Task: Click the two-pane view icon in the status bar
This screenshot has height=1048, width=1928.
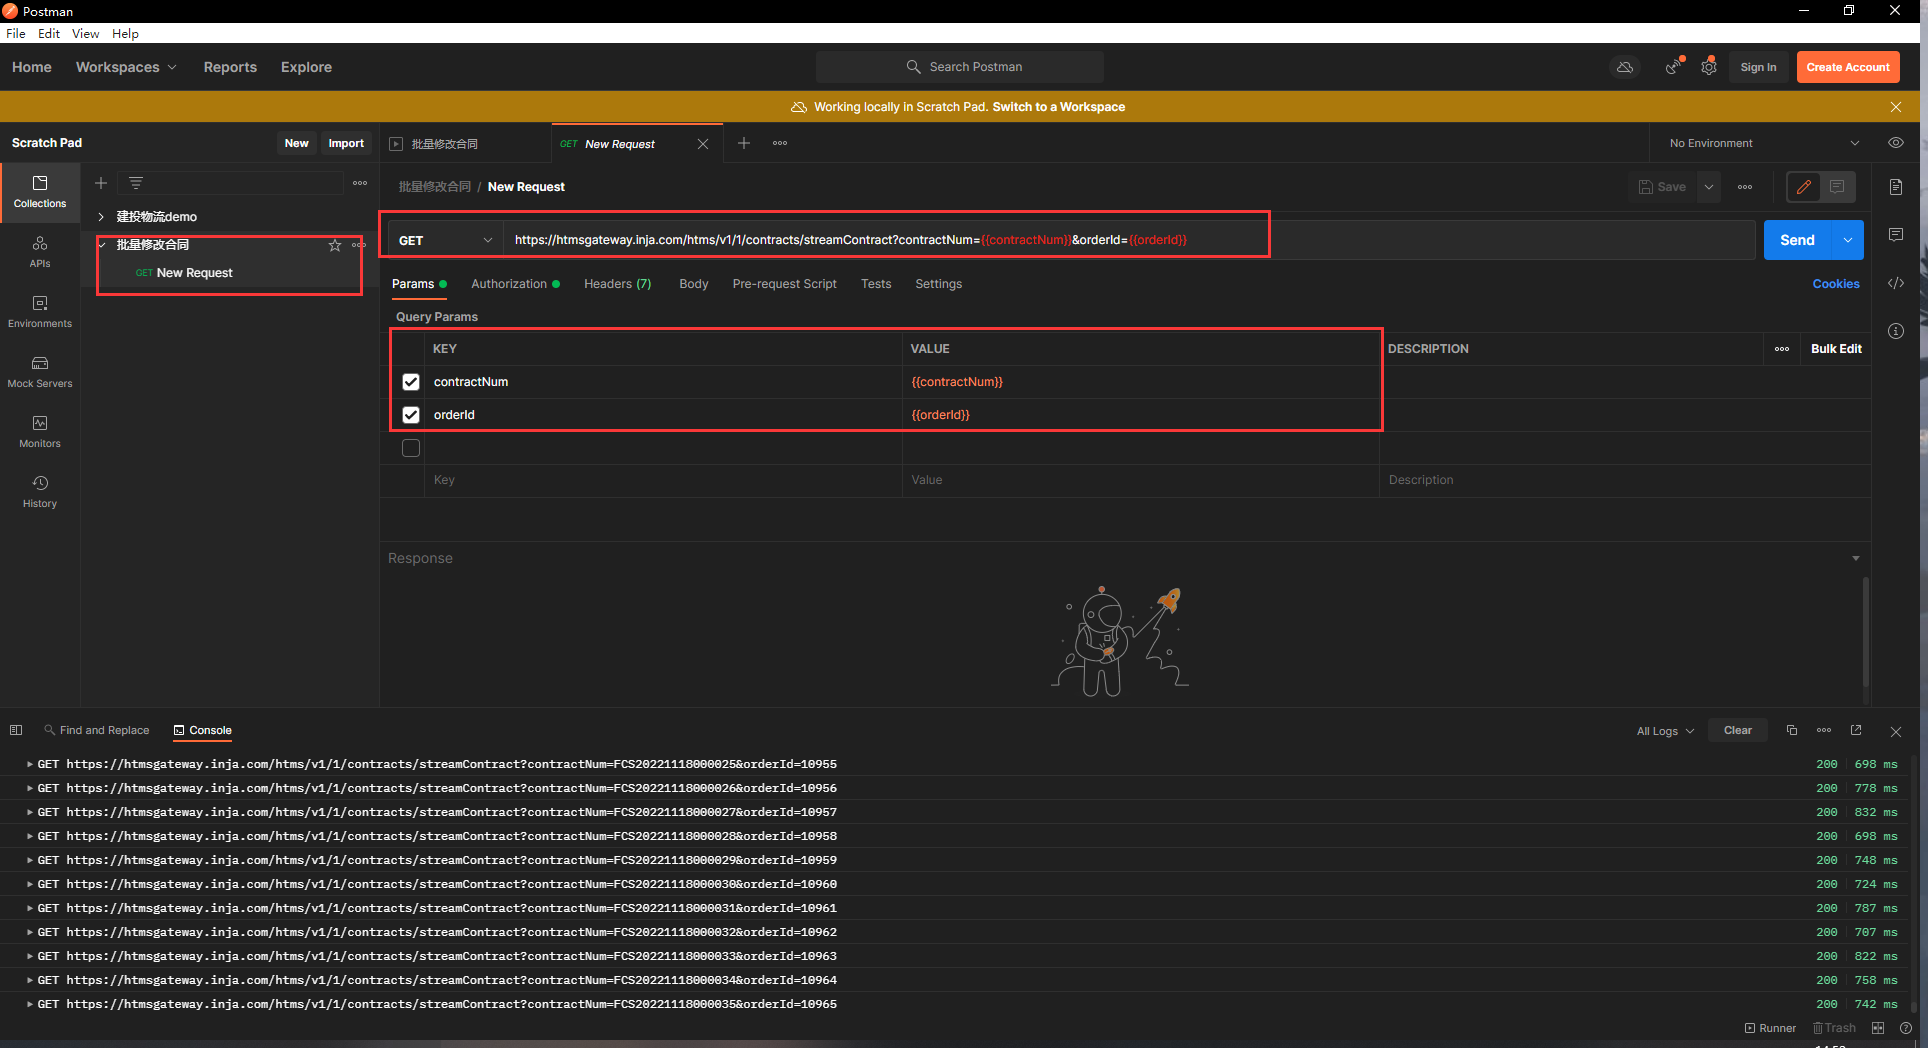Action: 1878,1028
